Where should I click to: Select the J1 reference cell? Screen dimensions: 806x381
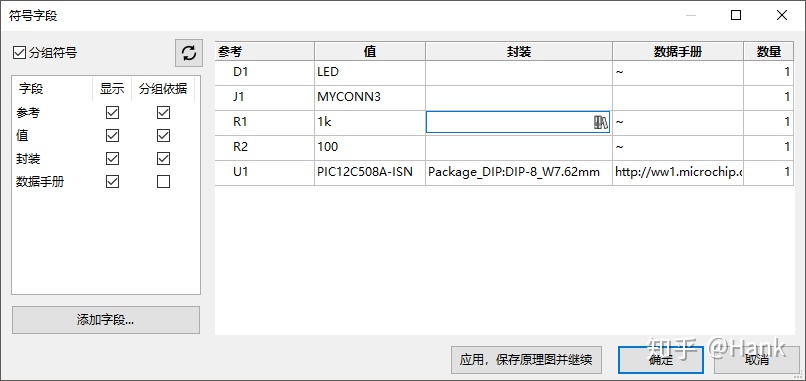click(265, 97)
